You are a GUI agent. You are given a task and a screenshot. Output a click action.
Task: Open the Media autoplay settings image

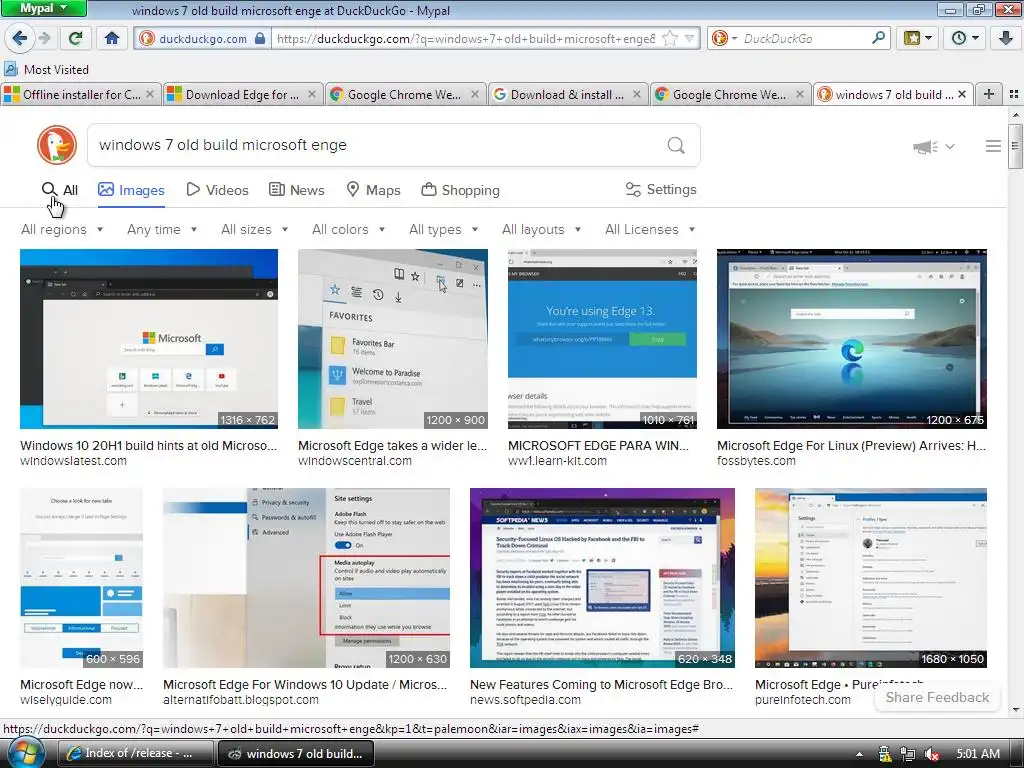pos(306,578)
